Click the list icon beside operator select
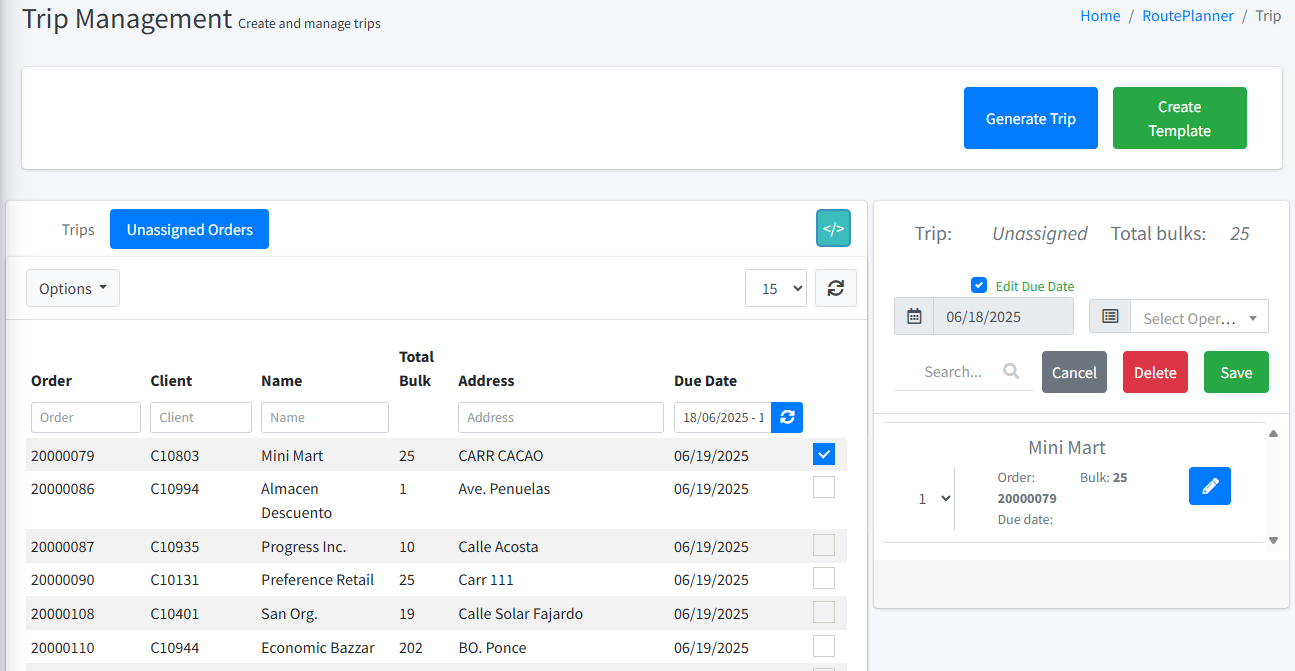The image size is (1295, 671). point(1110,316)
